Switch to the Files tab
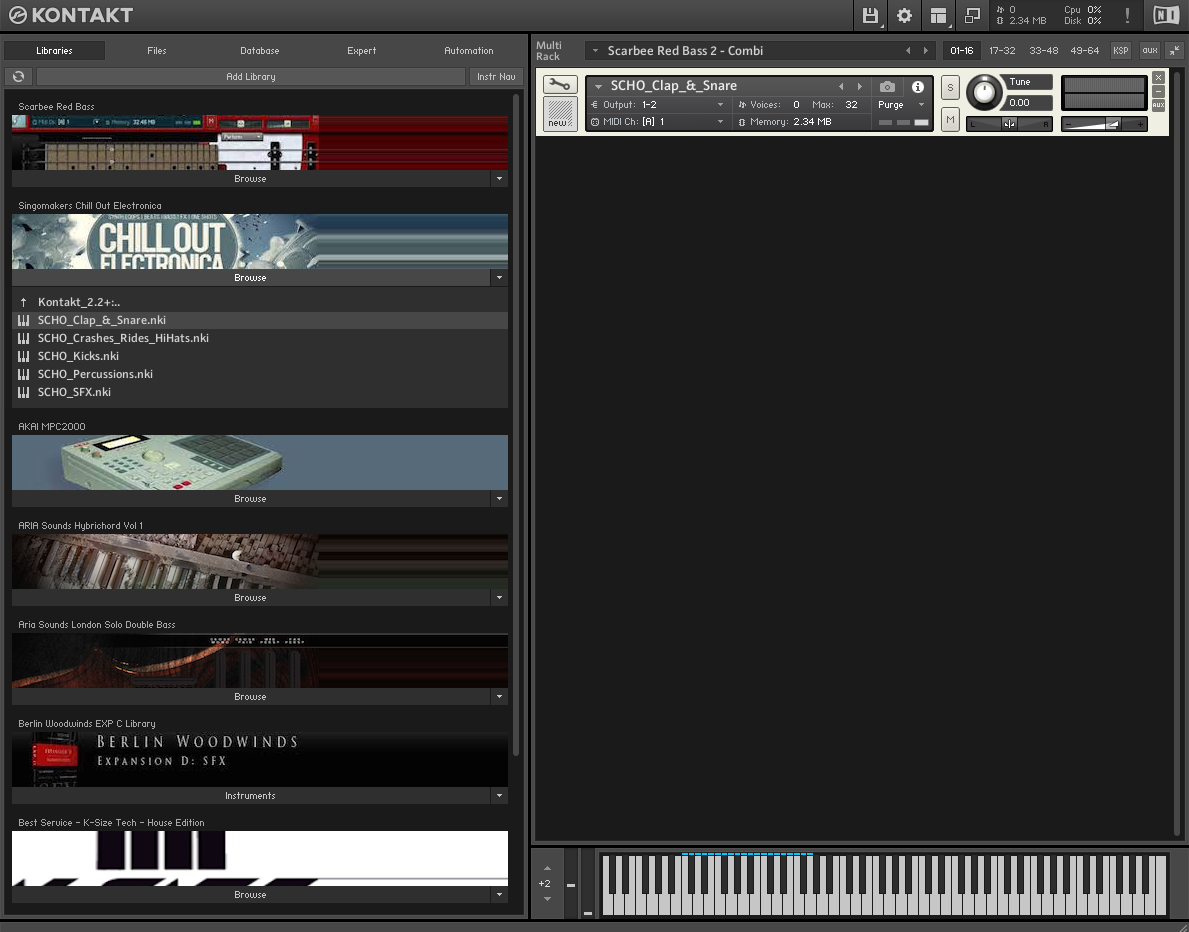1189x932 pixels. tap(157, 51)
